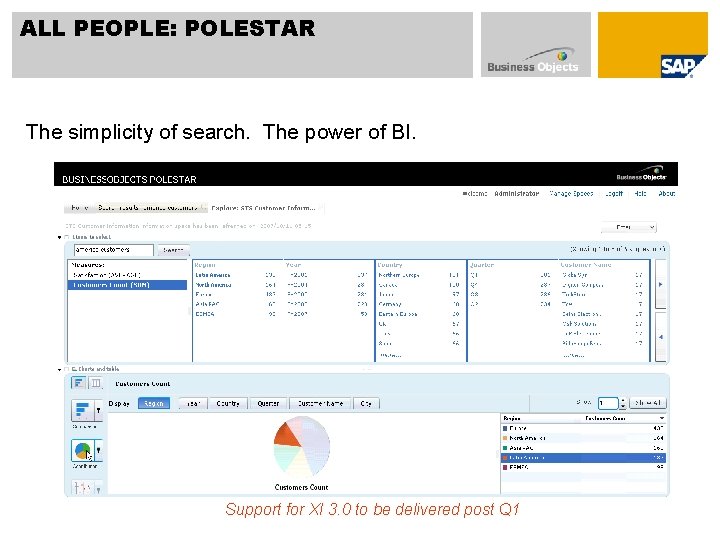This screenshot has height=540, width=720.
Task: Click into the search text field
Action: point(113,250)
